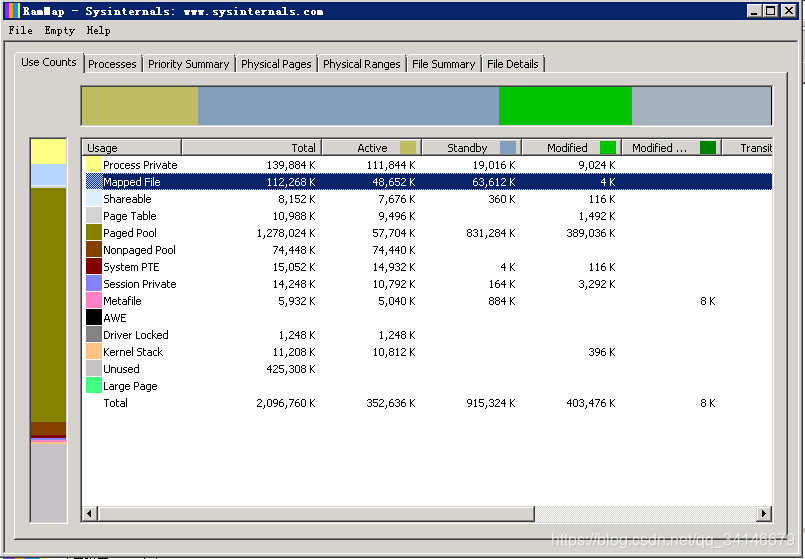Image resolution: width=805 pixels, height=559 pixels.
Task: Select the Kernel Stack row
Action: point(427,352)
